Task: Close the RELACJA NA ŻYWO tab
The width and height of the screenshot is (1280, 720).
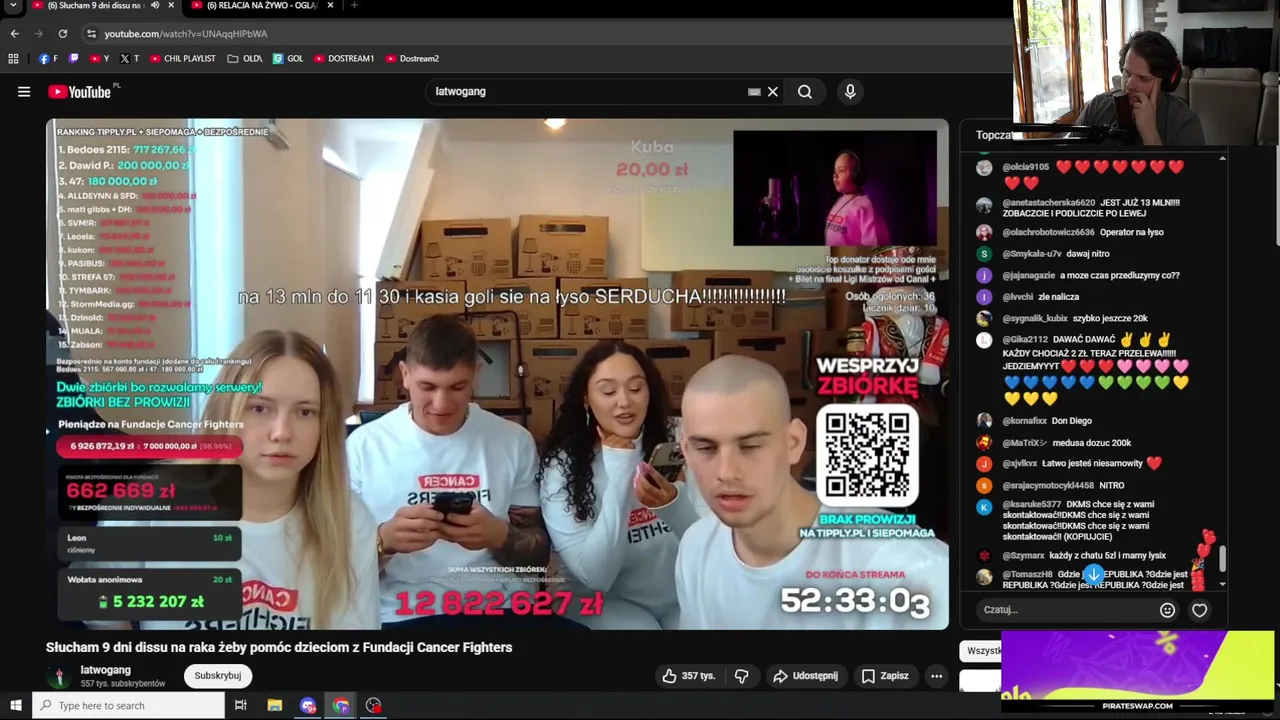Action: click(330, 6)
